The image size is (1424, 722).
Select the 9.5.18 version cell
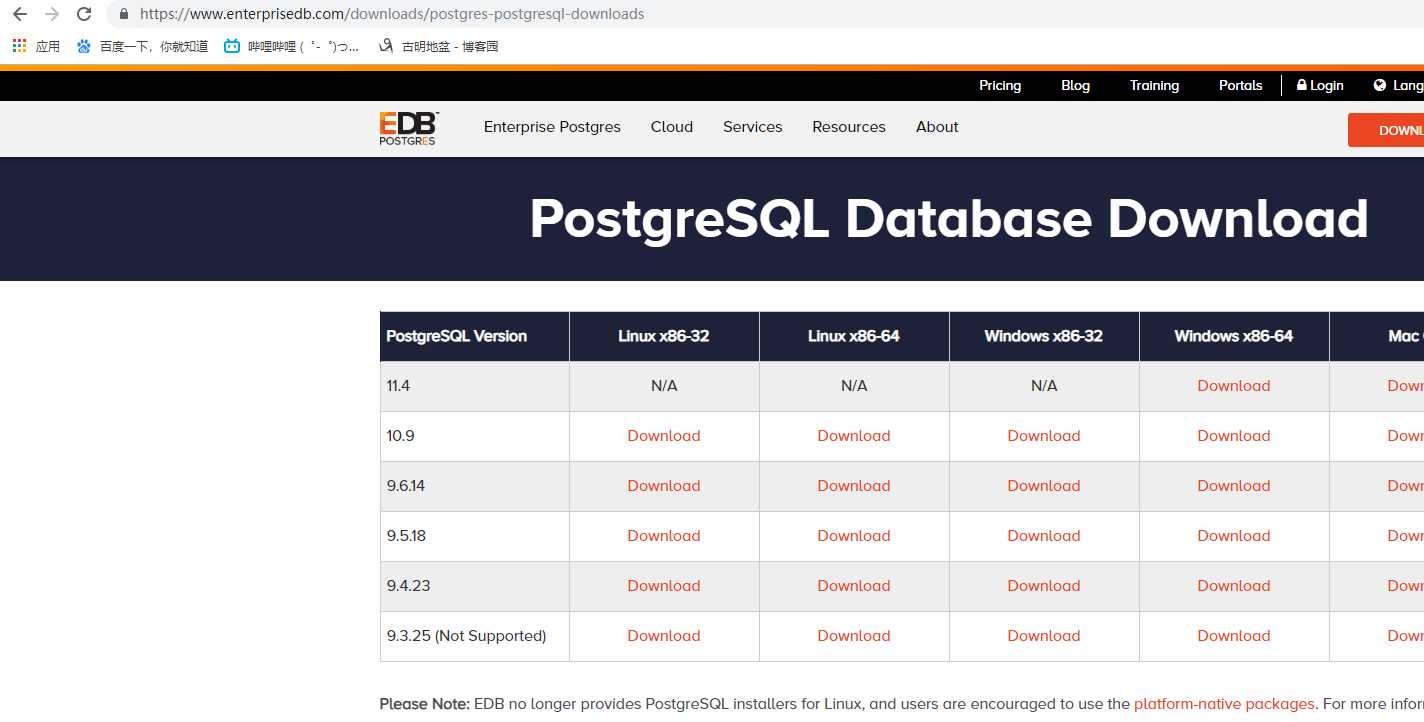click(475, 536)
